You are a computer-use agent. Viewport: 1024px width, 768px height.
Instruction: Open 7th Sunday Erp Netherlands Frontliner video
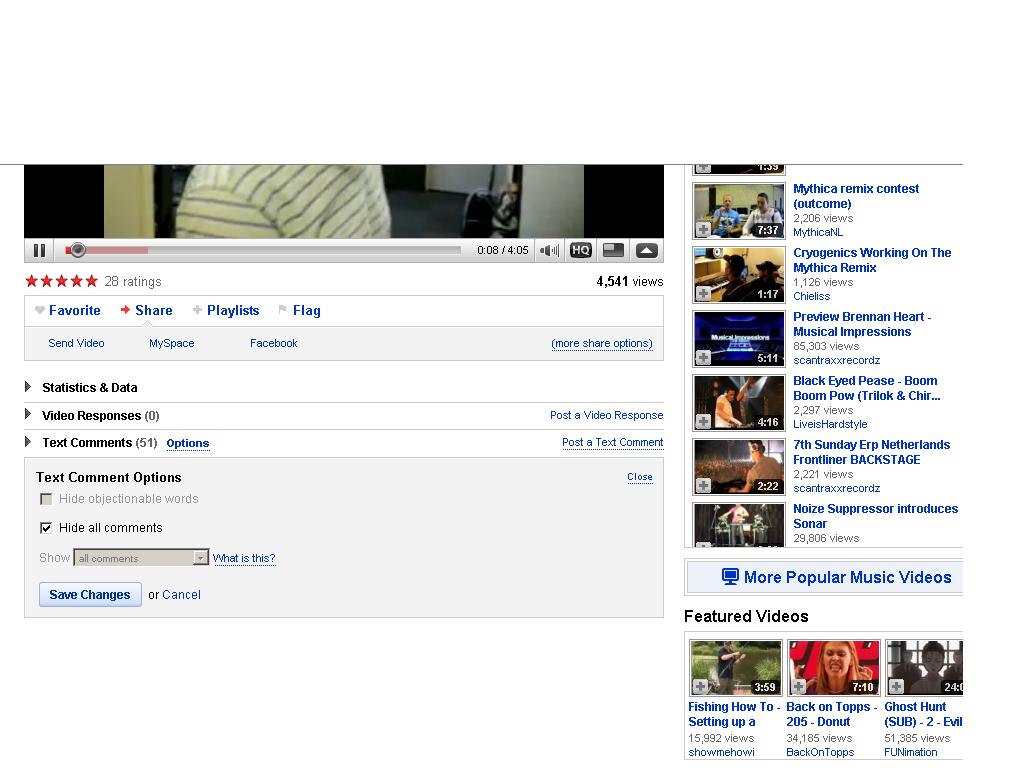coord(871,453)
